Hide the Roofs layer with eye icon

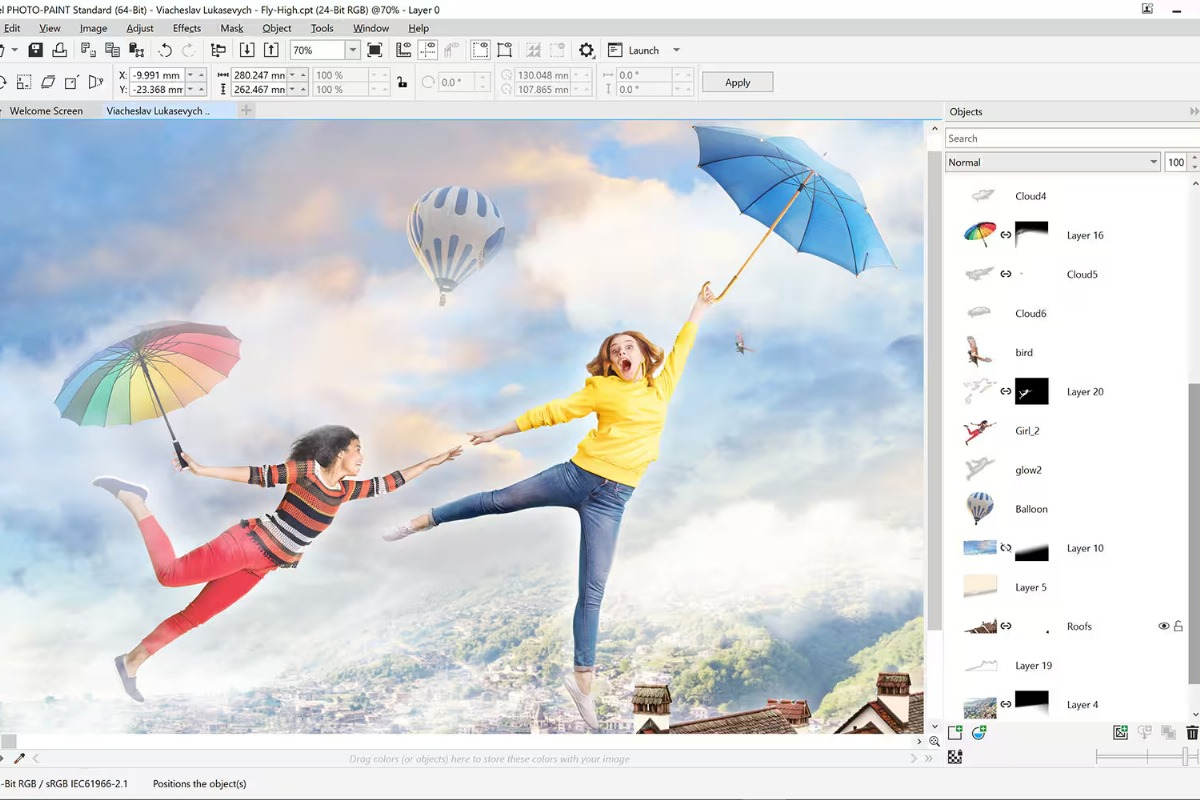click(1163, 626)
